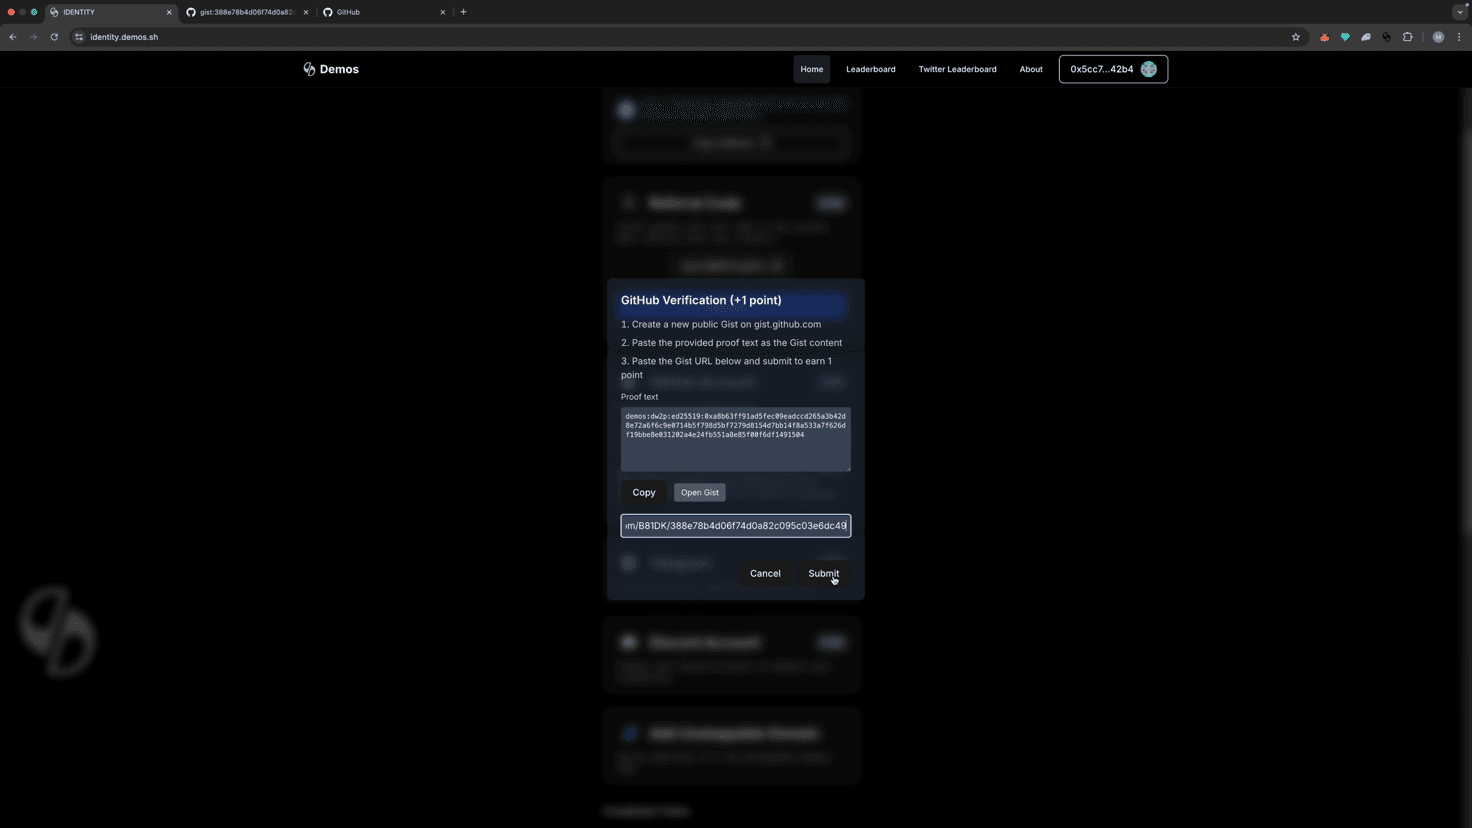This screenshot has height=828, width=1472.
Task: Reload the identity.demos.sh page
Action: (x=54, y=37)
